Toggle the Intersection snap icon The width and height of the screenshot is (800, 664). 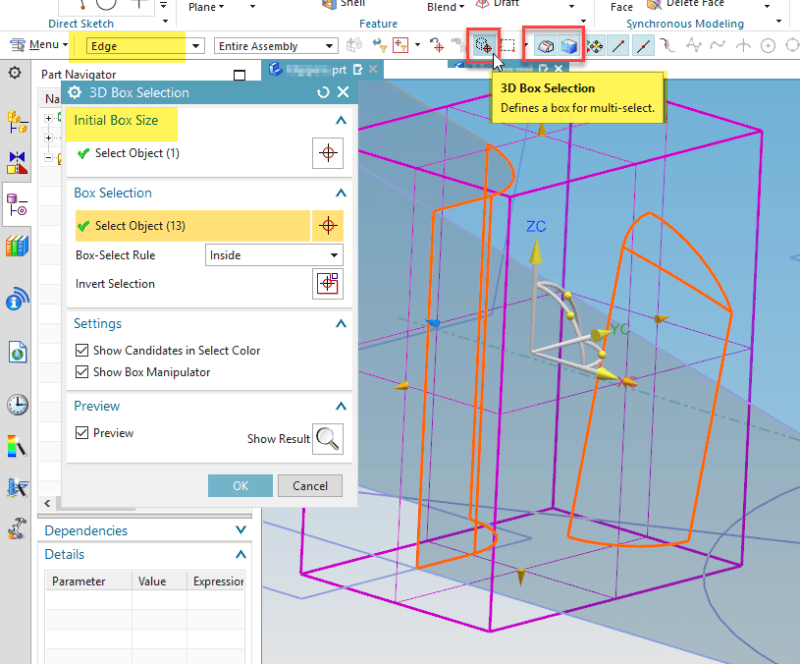click(743, 46)
